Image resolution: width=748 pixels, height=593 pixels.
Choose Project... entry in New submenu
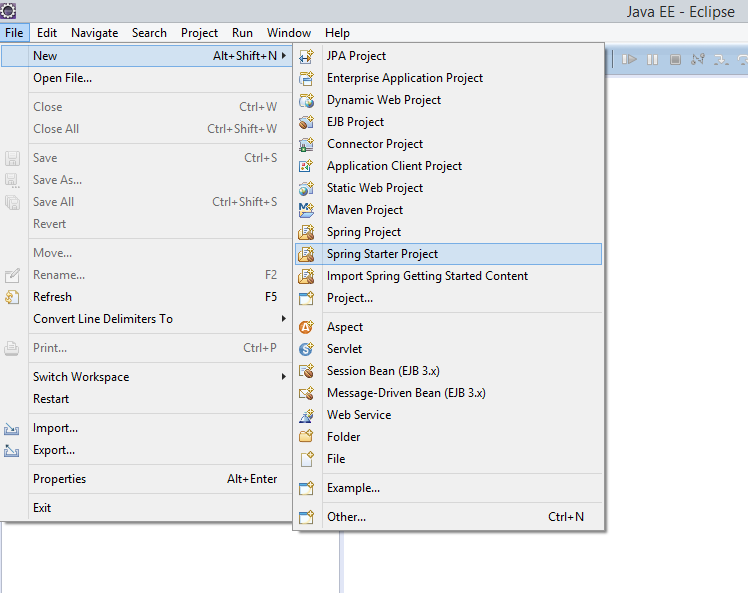[x=448, y=298]
